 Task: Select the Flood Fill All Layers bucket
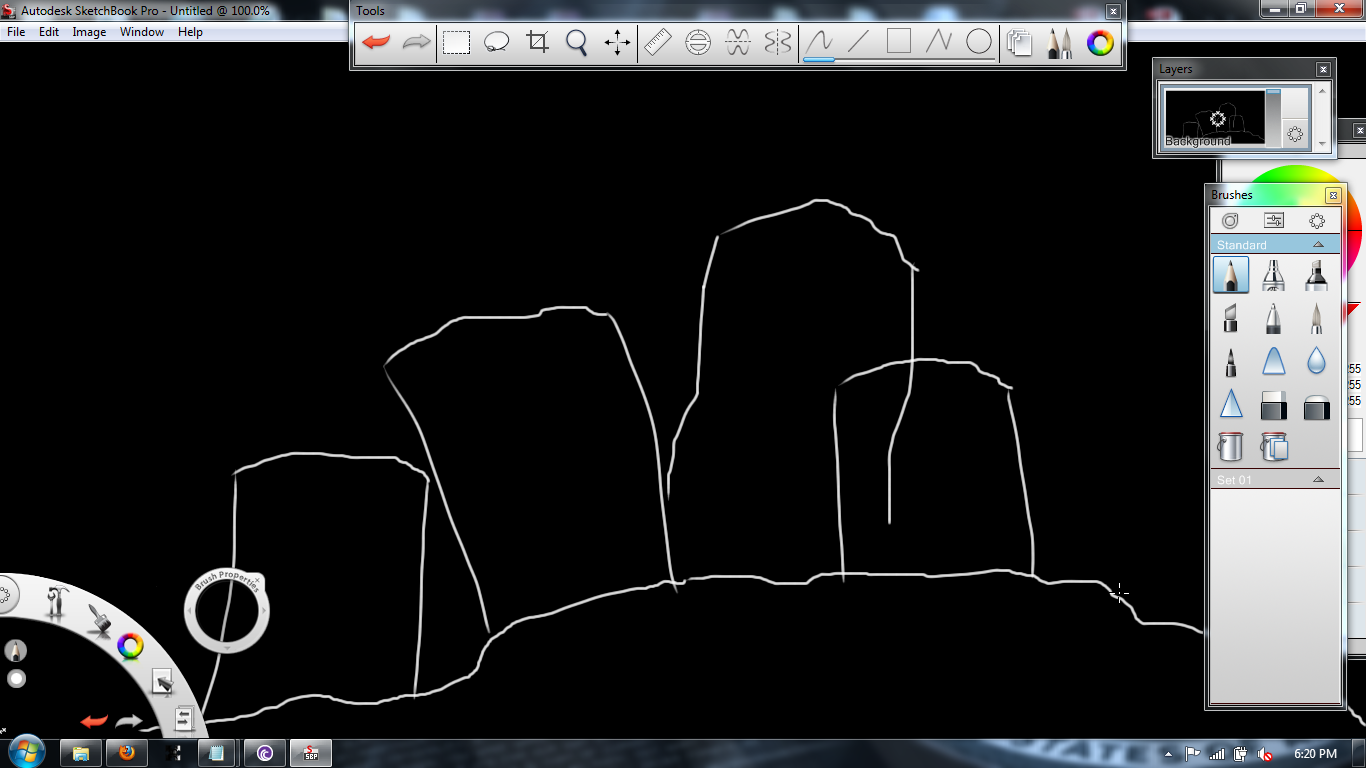[1274, 446]
